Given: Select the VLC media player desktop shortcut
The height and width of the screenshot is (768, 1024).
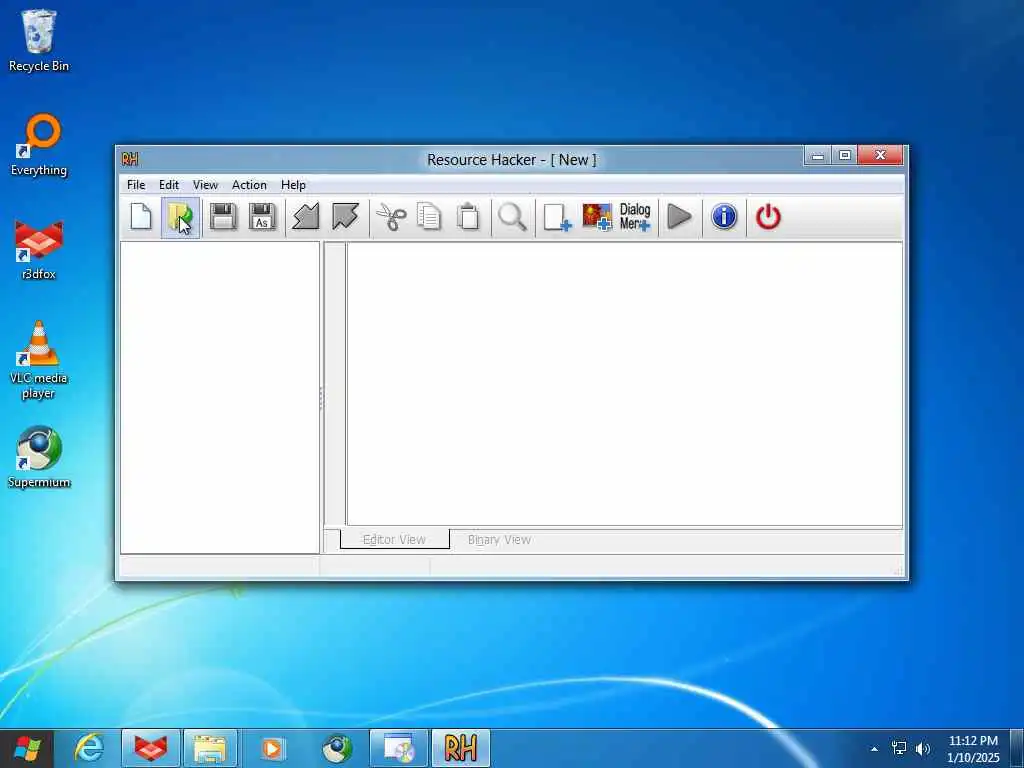Looking at the screenshot, I should 39,360.
